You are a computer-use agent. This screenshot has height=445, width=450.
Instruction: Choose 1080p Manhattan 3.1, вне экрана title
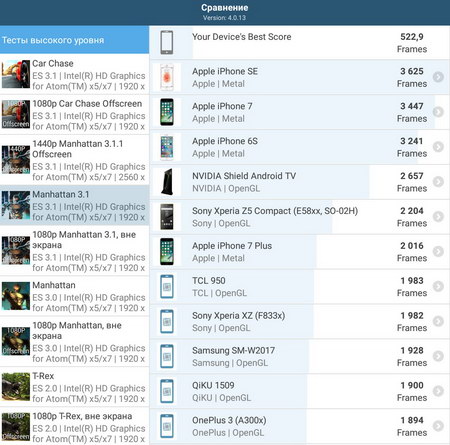[x=84, y=240]
